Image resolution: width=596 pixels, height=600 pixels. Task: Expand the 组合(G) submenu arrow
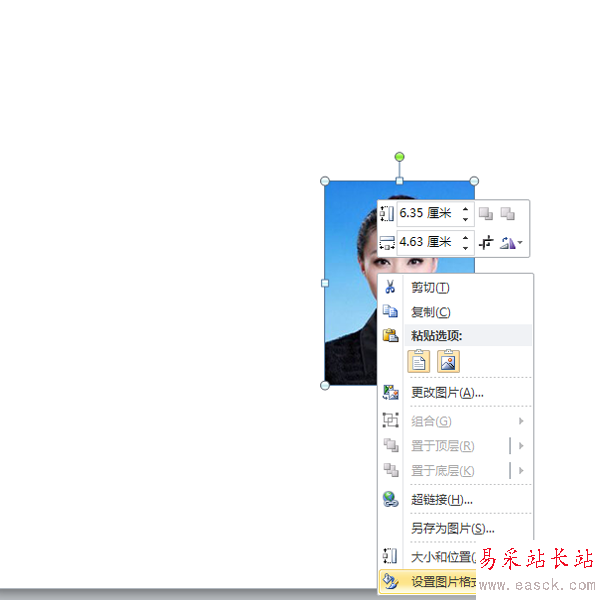point(521,421)
